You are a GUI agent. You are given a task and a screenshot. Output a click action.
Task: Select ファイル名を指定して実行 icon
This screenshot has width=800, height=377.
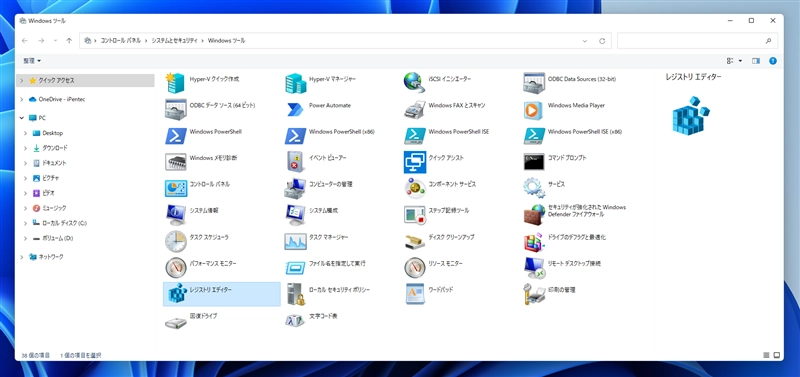295,267
